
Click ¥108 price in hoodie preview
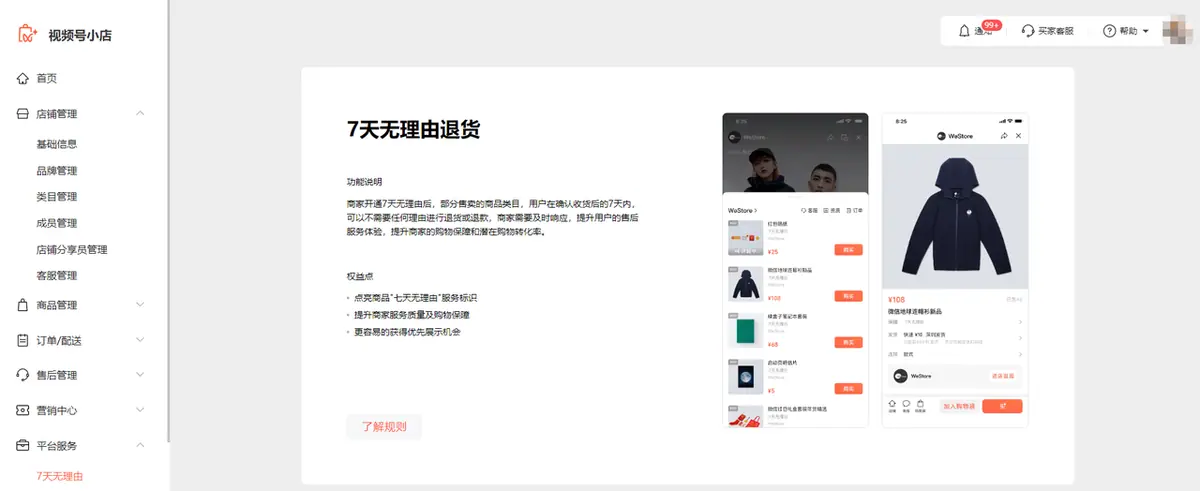point(896,298)
